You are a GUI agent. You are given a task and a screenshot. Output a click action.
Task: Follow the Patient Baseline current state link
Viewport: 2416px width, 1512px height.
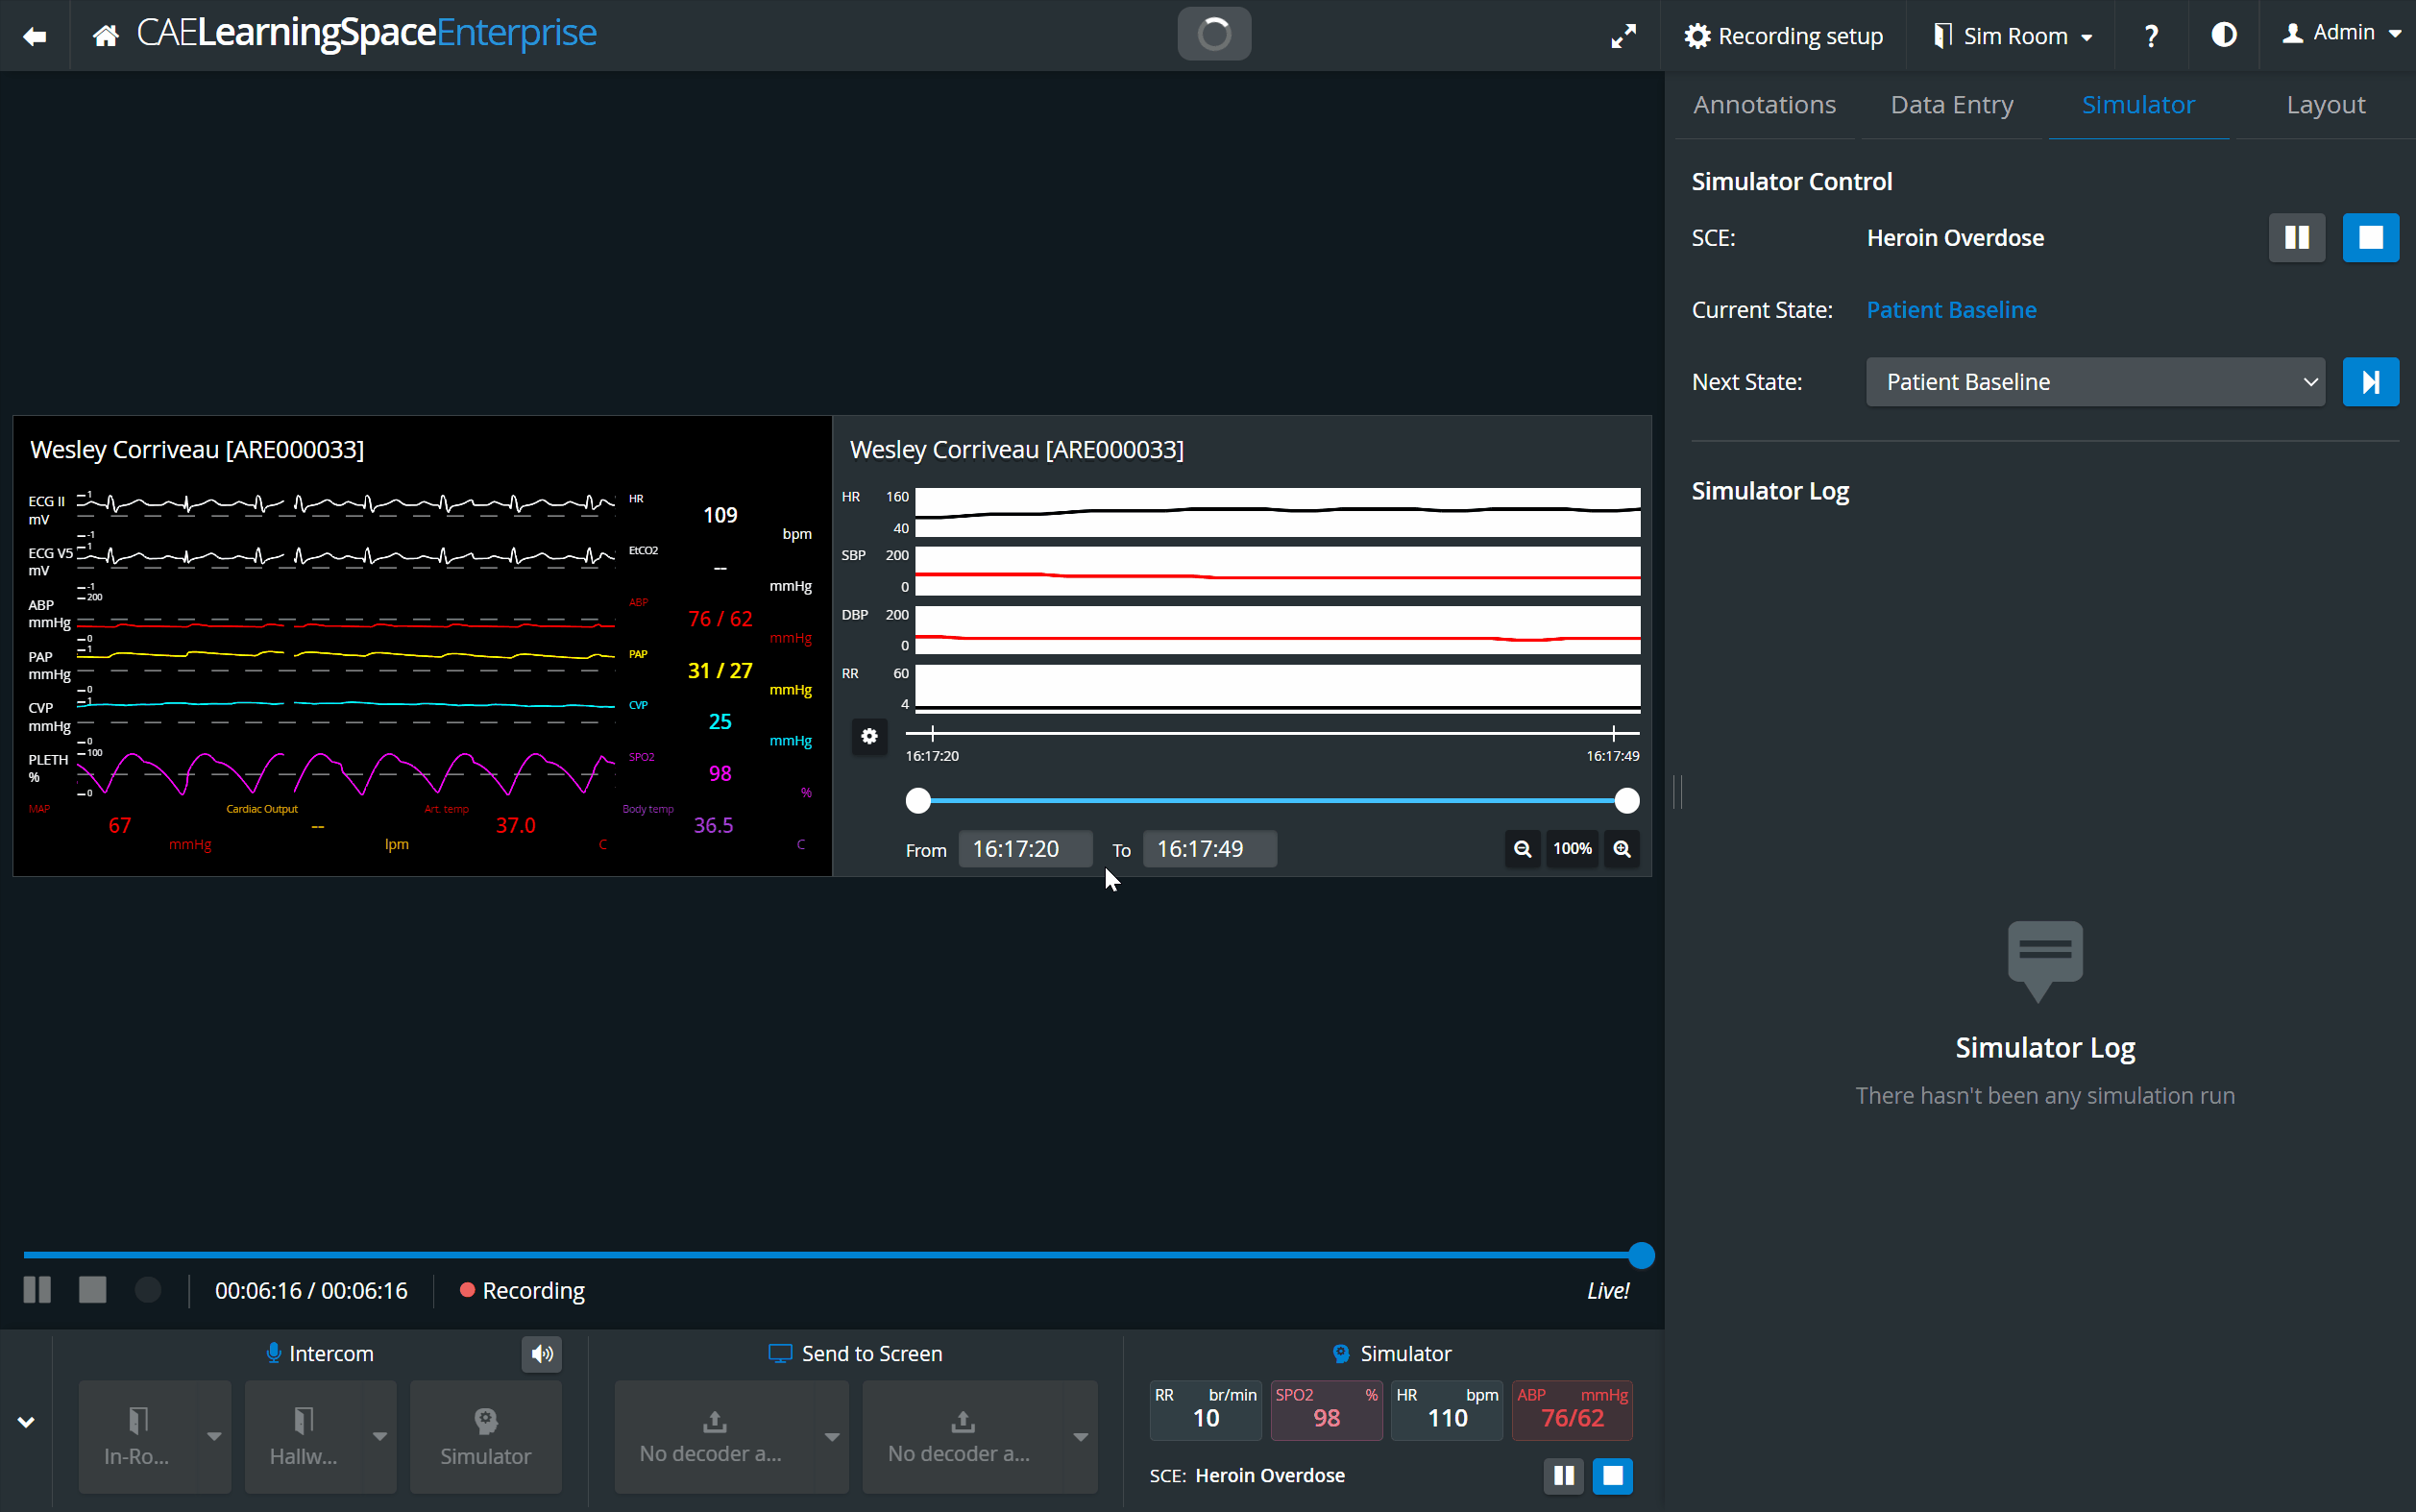coord(1951,310)
